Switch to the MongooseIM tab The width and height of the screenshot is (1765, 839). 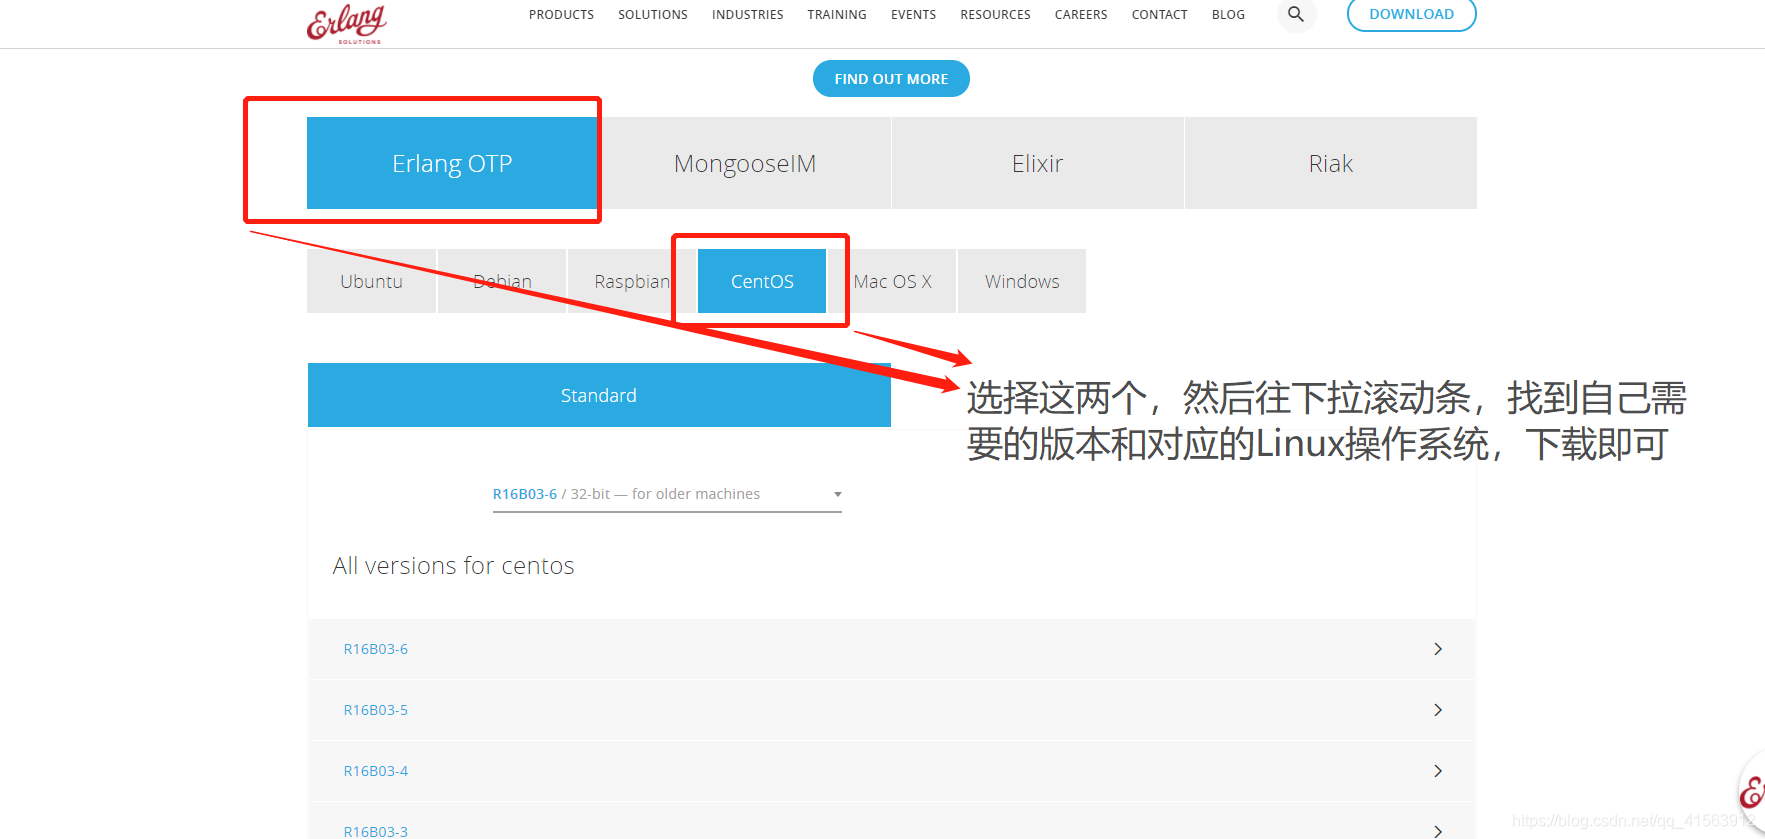(x=745, y=163)
